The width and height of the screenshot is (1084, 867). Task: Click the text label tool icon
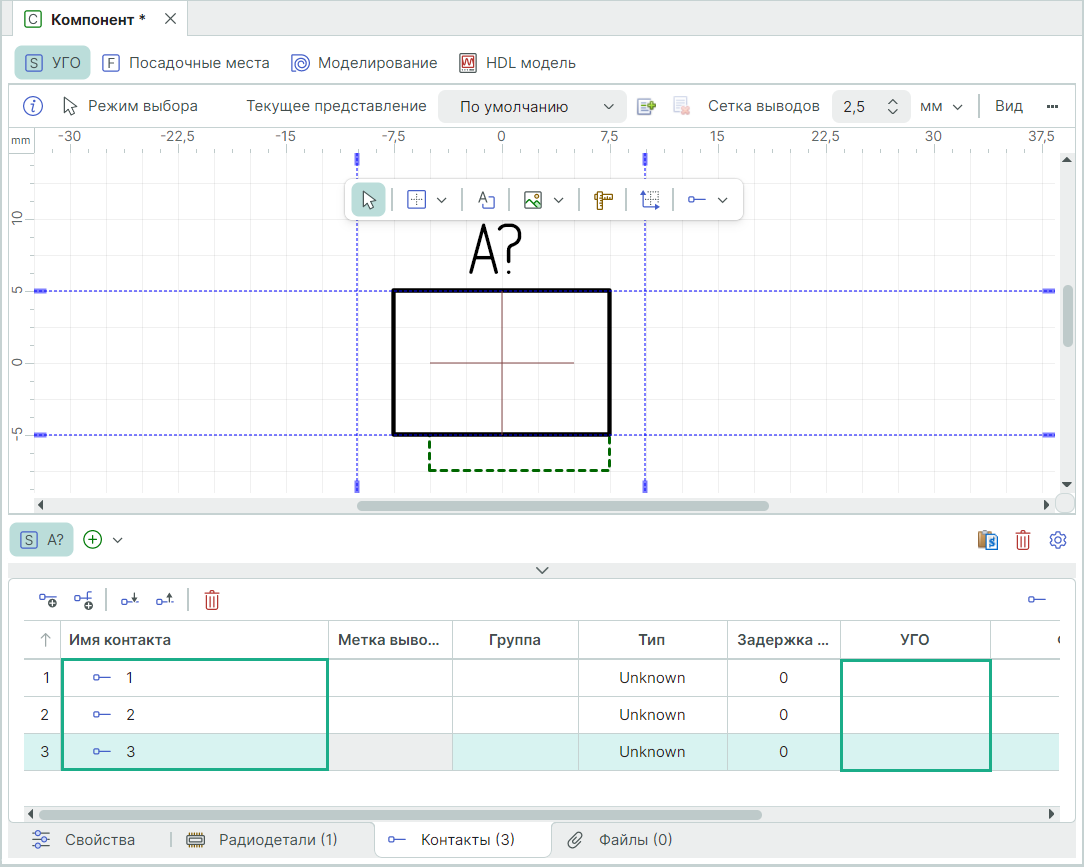[486, 200]
